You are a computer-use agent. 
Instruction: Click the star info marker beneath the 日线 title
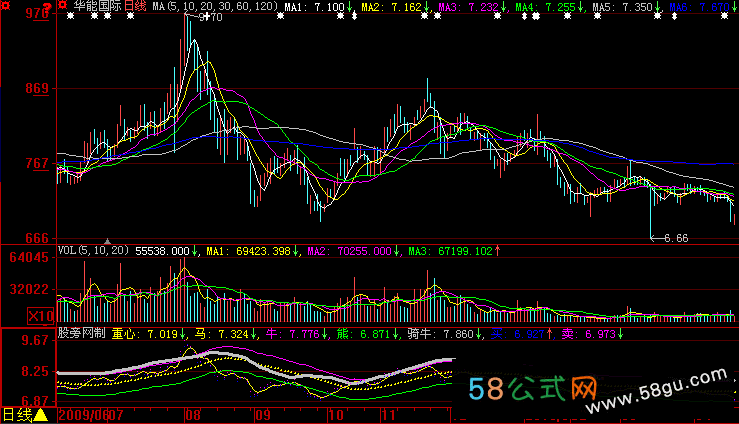[131, 16]
